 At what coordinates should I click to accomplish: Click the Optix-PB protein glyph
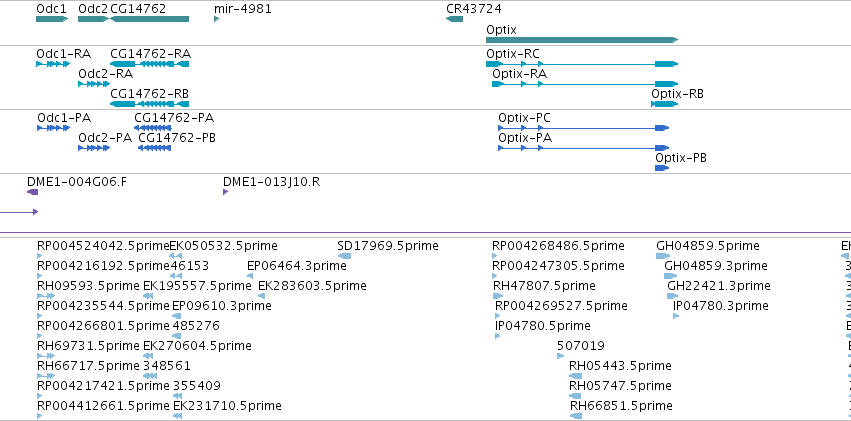point(662,168)
